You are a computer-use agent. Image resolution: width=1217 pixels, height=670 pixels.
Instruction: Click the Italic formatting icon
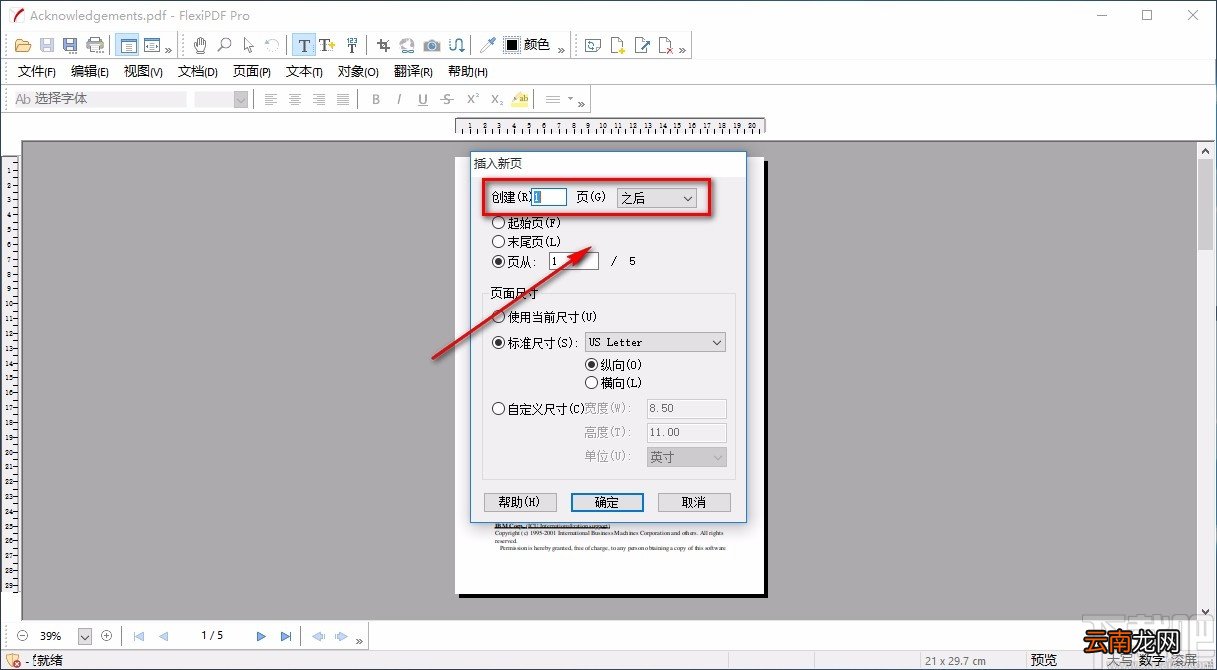pos(399,99)
